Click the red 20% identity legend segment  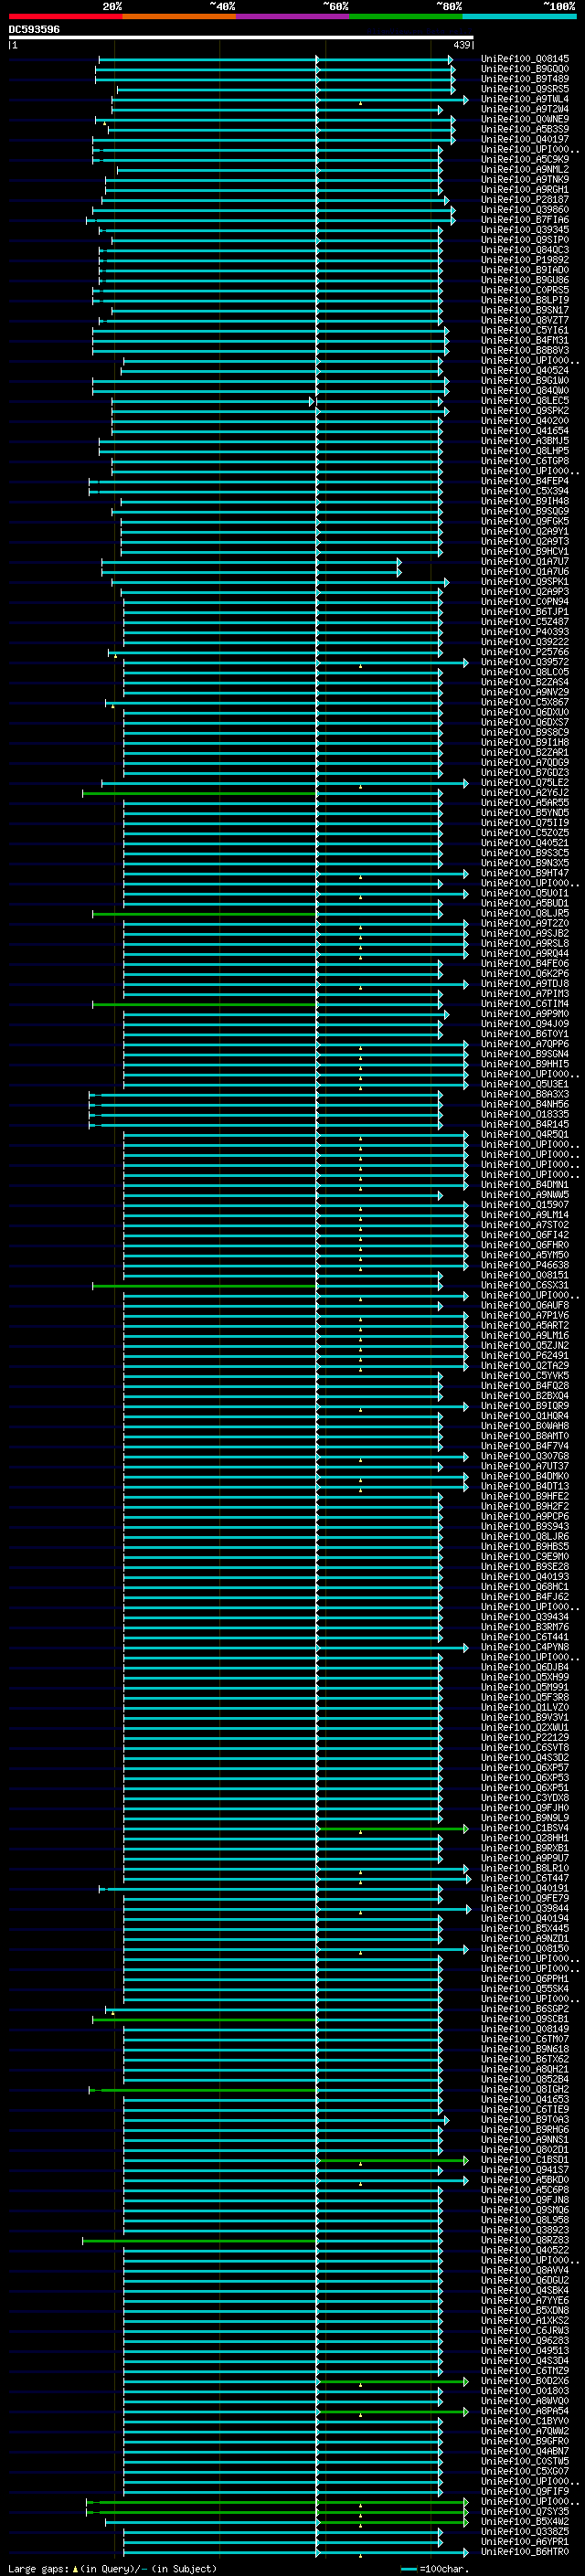pos(65,16)
